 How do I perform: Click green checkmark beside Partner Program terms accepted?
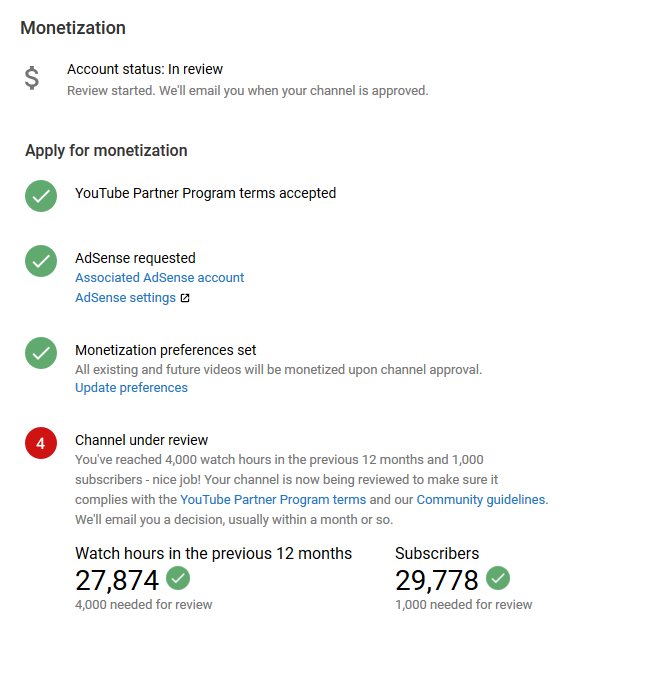click(x=41, y=196)
